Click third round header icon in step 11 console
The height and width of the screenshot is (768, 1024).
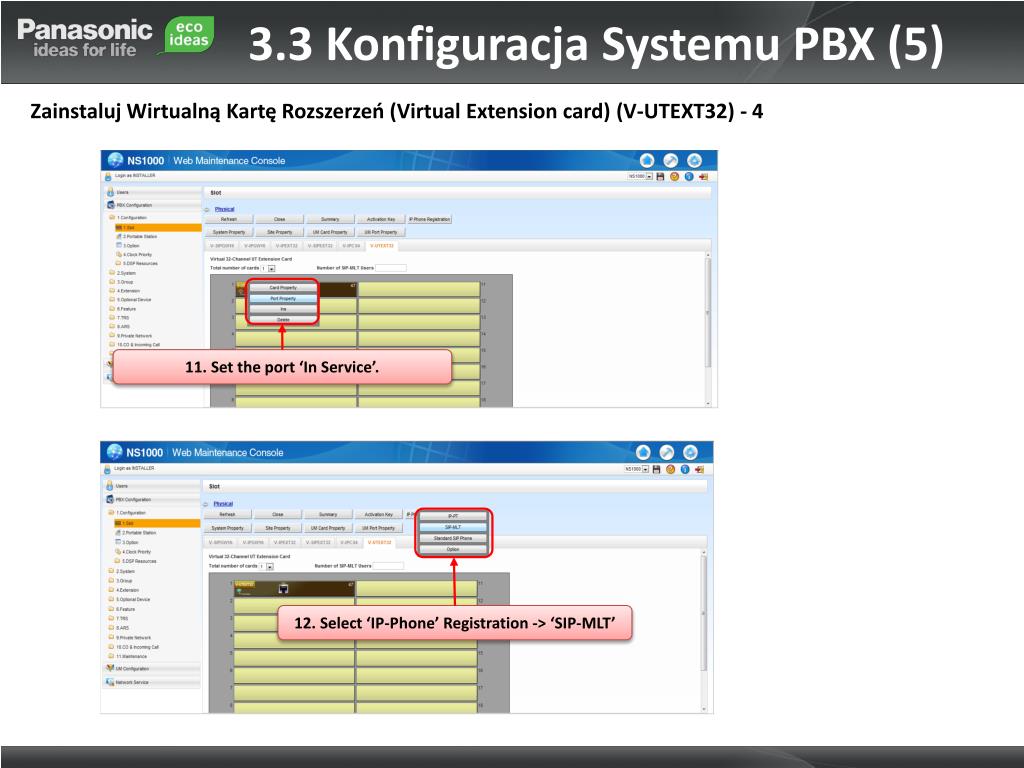pyautogui.click(x=694, y=161)
